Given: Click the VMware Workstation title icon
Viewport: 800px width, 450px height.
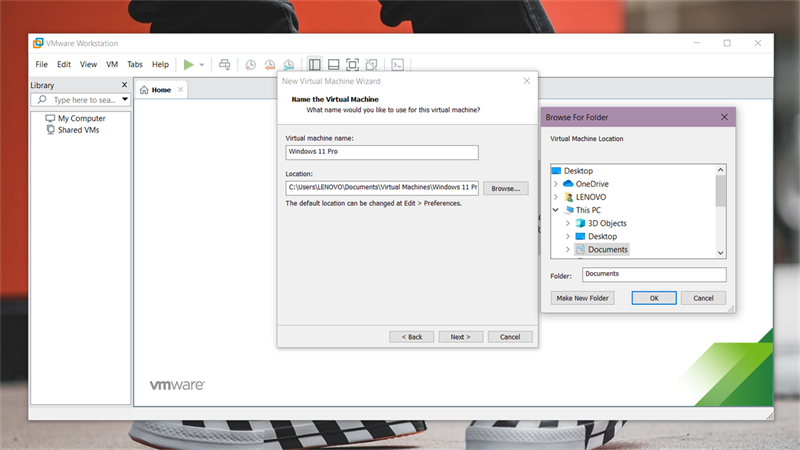Looking at the screenshot, I should tap(38, 43).
